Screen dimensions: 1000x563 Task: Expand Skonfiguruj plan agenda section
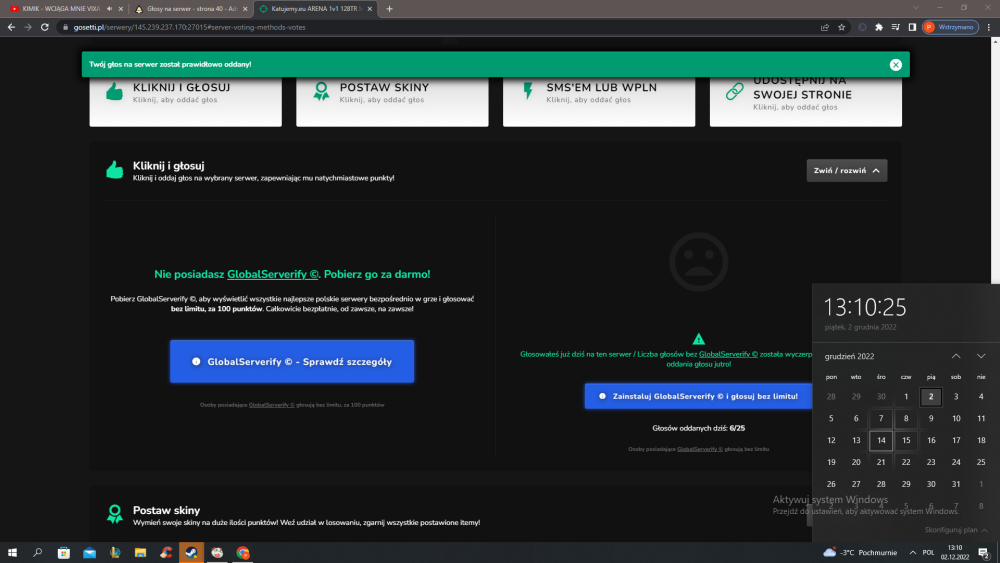[955, 530]
